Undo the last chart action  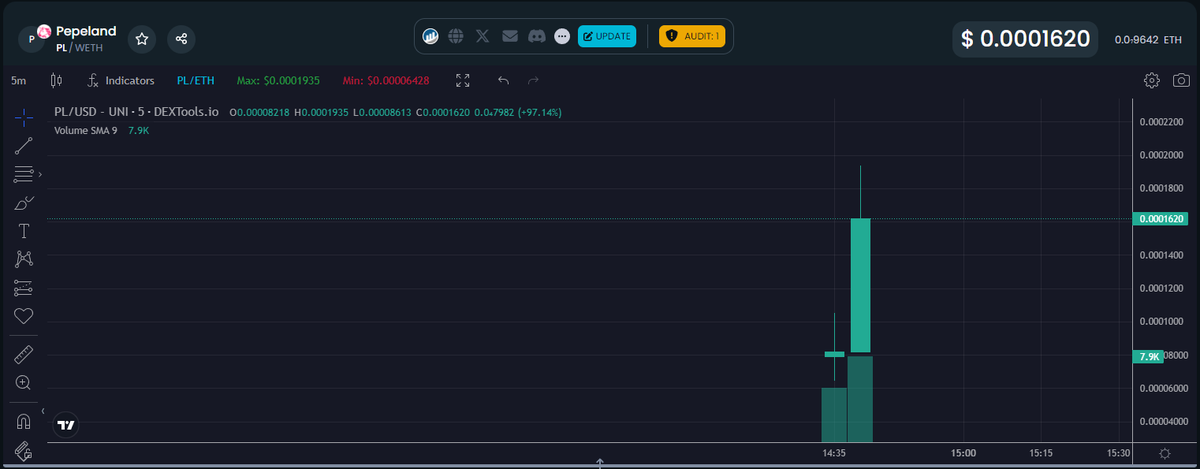pos(504,80)
